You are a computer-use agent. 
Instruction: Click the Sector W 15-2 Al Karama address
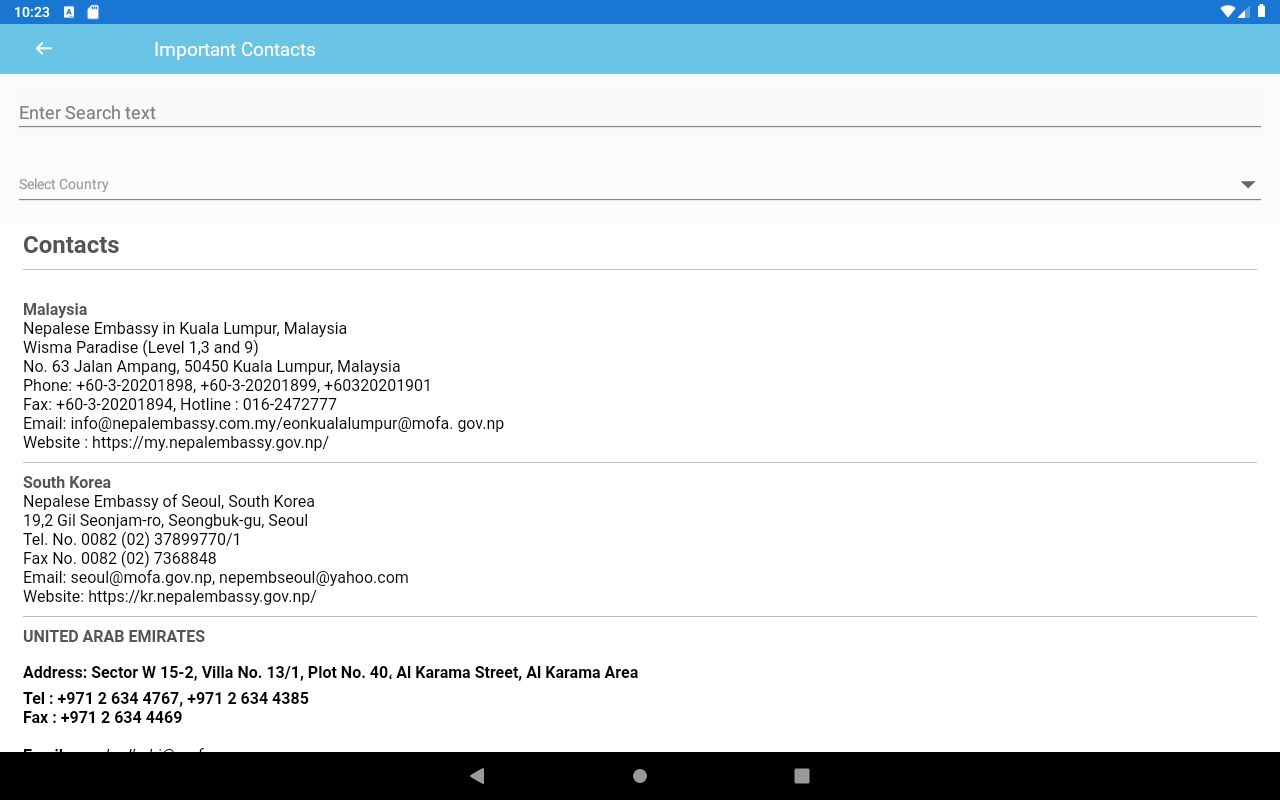(330, 673)
